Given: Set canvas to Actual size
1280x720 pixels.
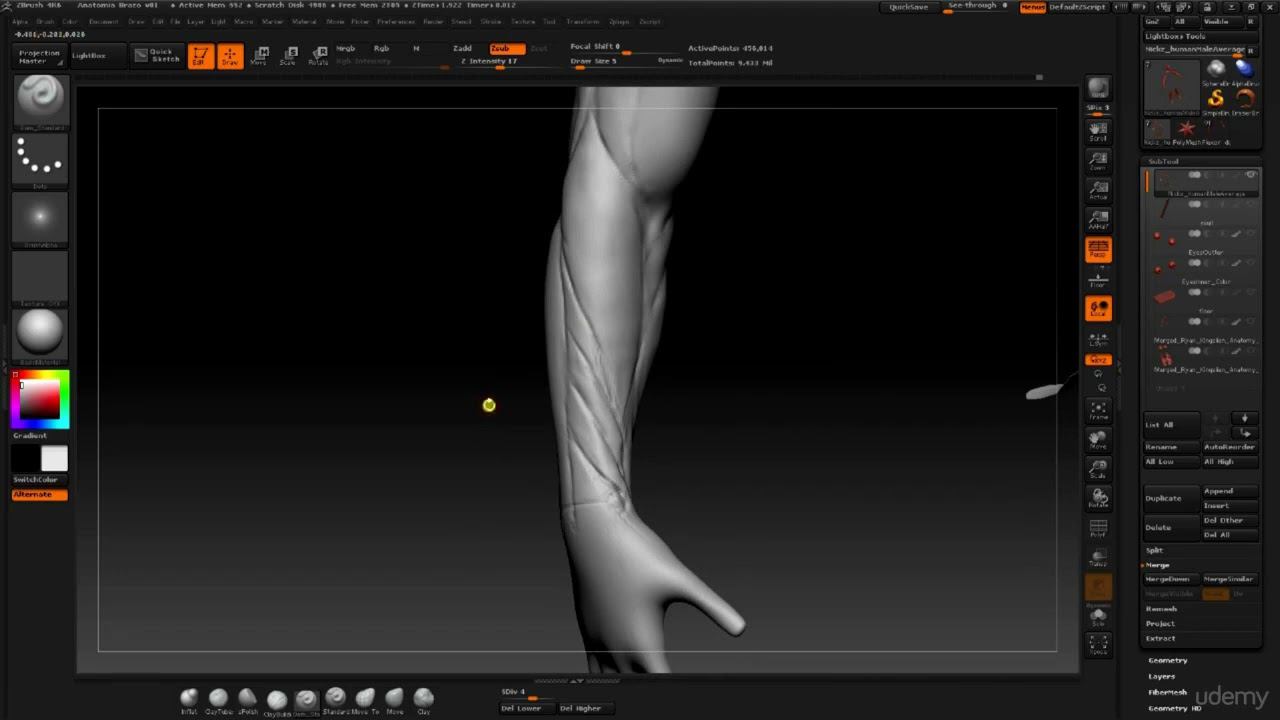Looking at the screenshot, I should coord(1098,190).
